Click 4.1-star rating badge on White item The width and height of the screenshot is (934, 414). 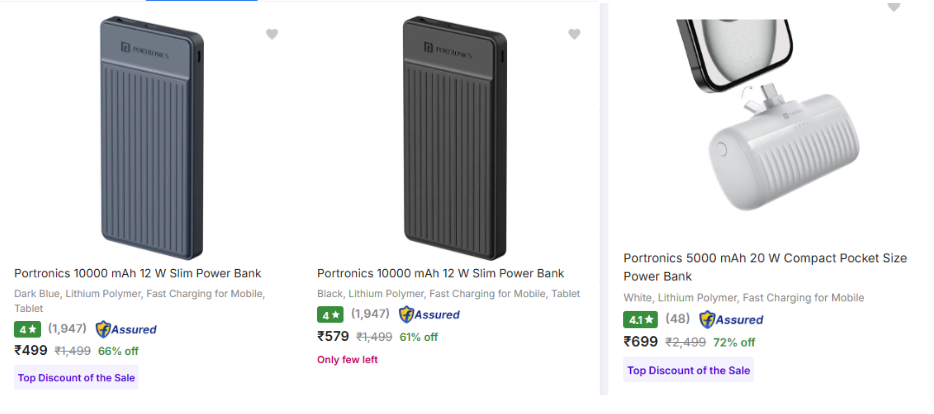(x=640, y=320)
